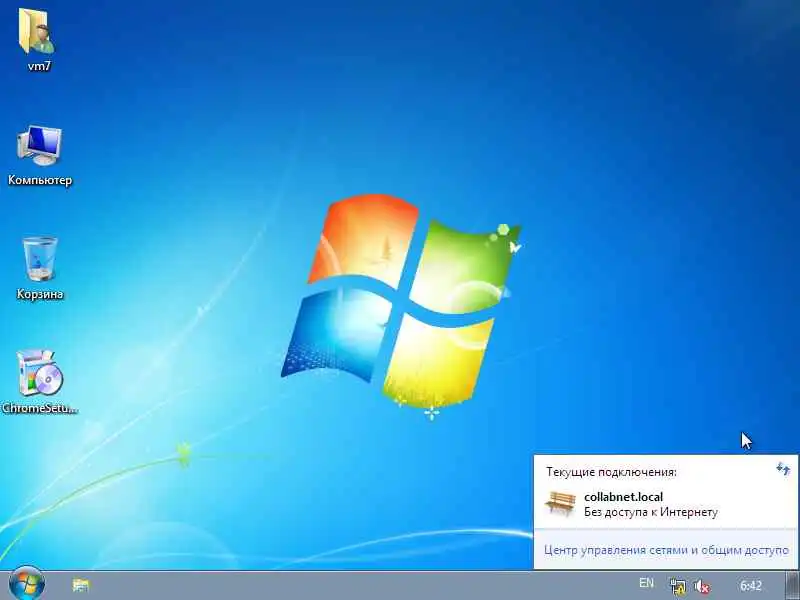Click the muted volume tray icon
Image resolution: width=800 pixels, height=600 pixels.
(x=702, y=587)
